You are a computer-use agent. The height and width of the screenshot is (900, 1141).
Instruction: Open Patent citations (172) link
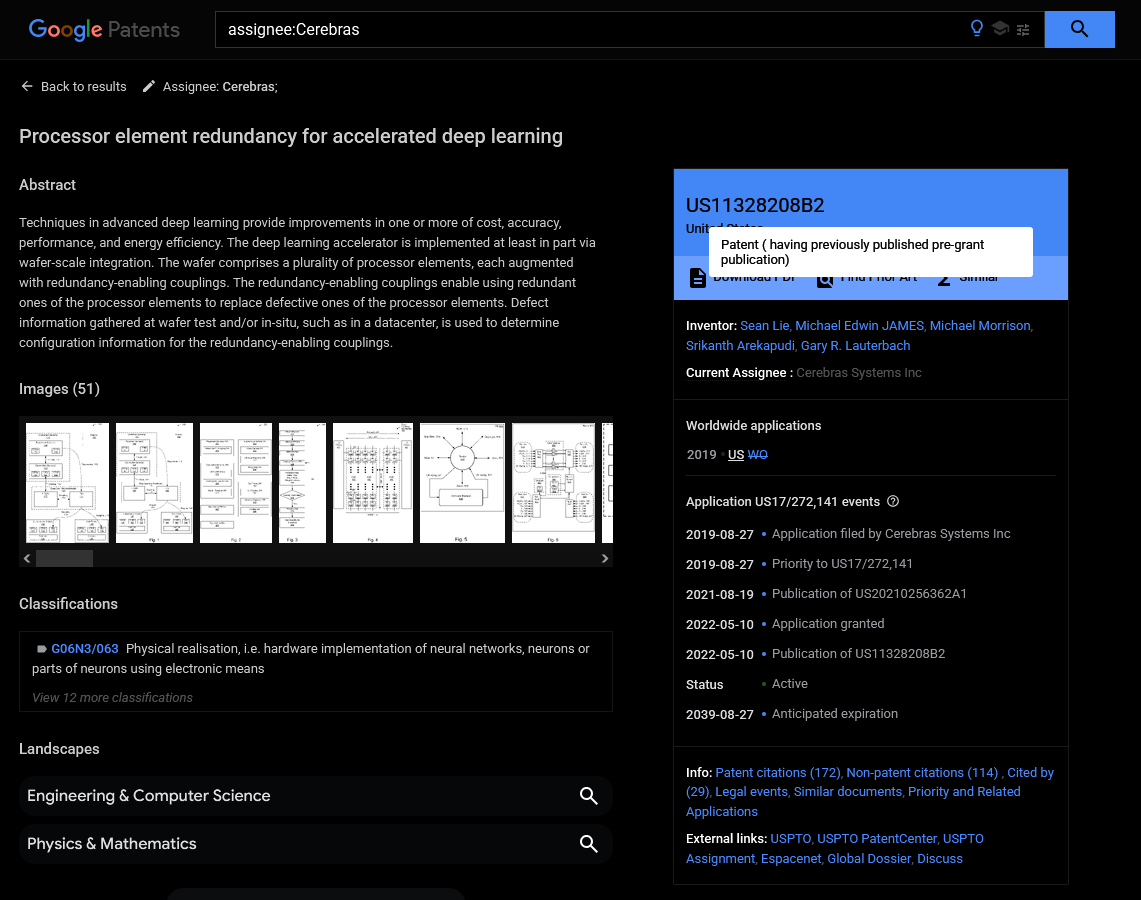(778, 773)
